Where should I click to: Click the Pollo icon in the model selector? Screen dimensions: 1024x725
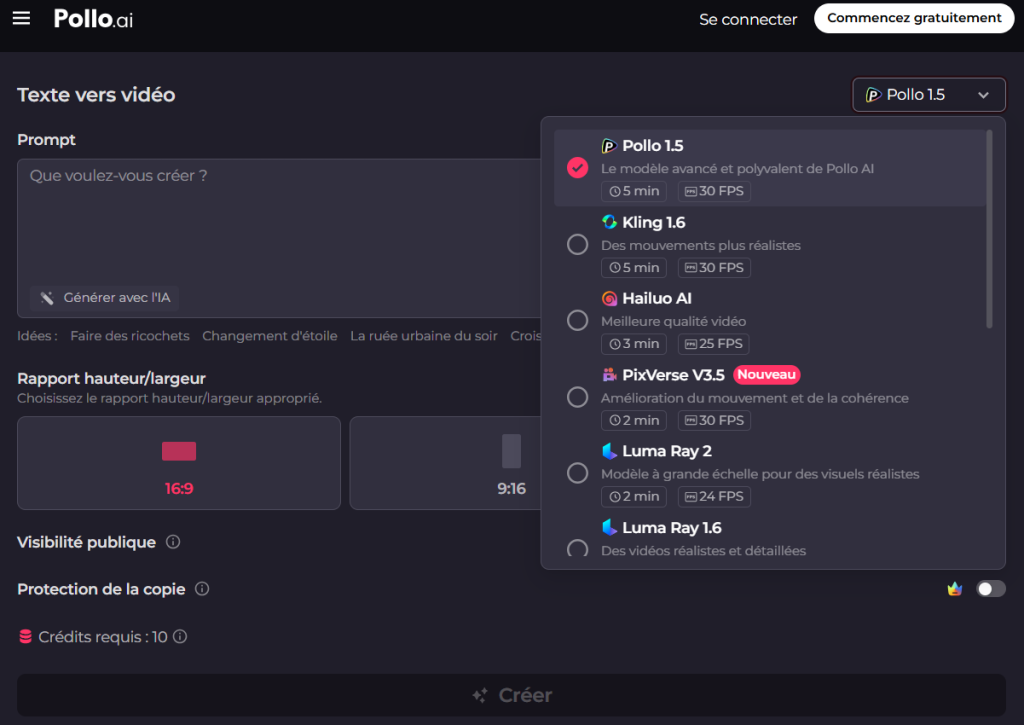(873, 95)
